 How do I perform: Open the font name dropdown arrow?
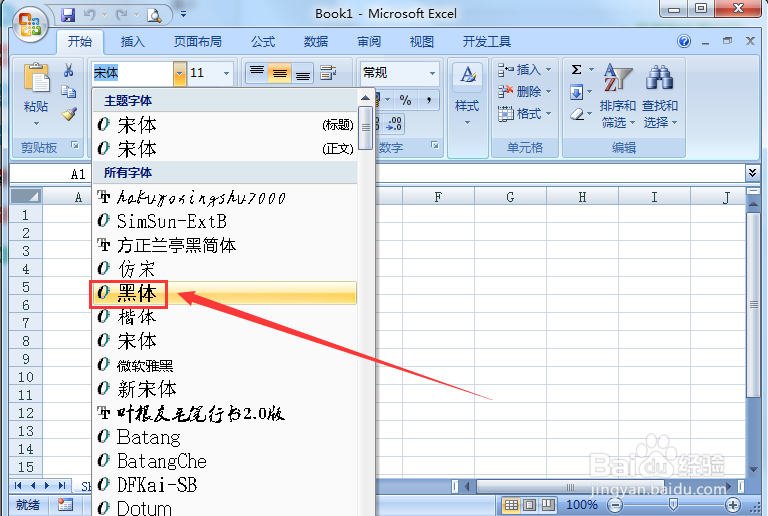coord(179,73)
